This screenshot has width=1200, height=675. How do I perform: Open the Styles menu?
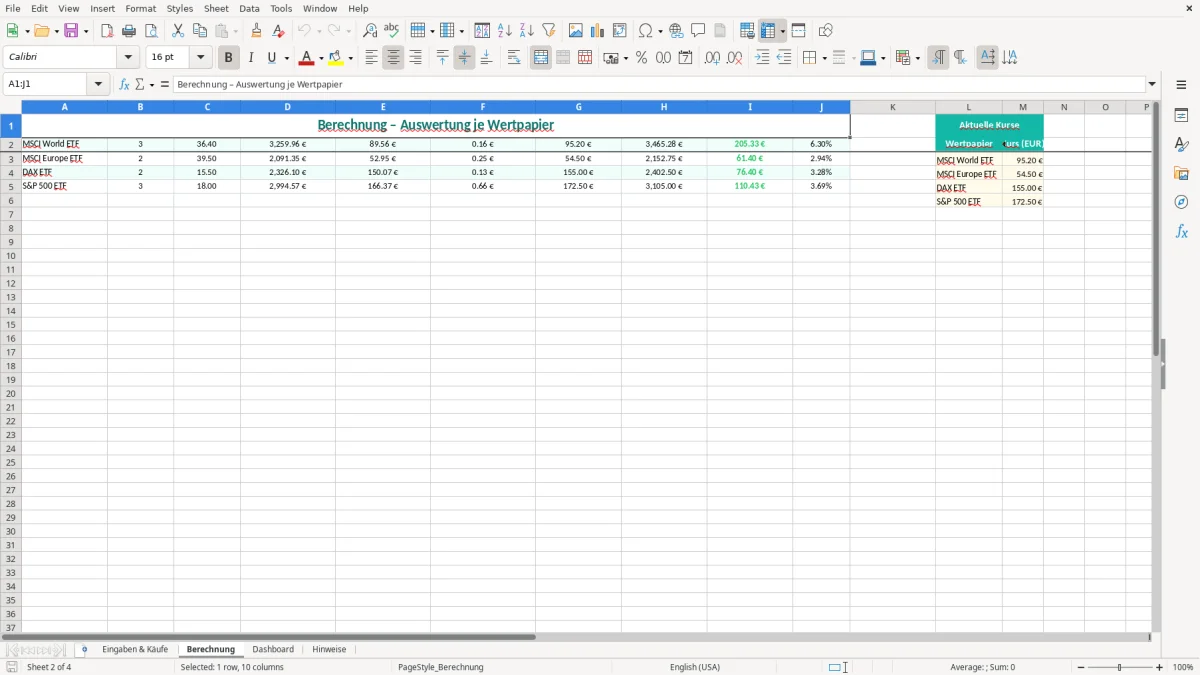point(180,8)
